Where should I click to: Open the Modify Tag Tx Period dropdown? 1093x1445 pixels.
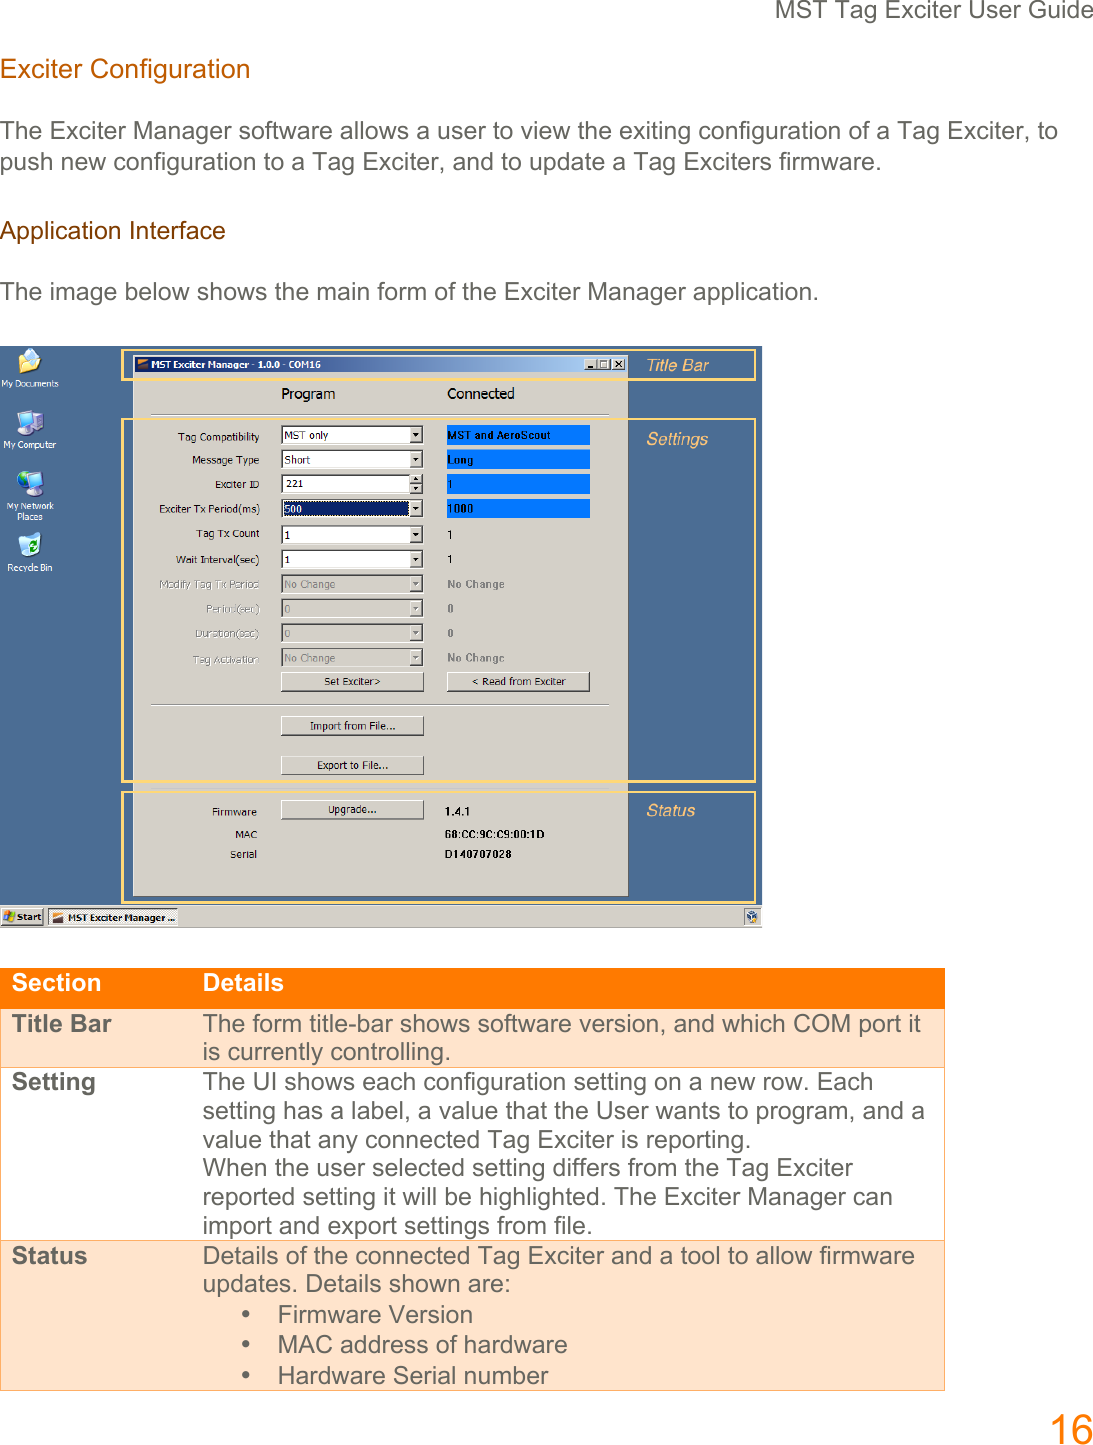[x=416, y=584]
